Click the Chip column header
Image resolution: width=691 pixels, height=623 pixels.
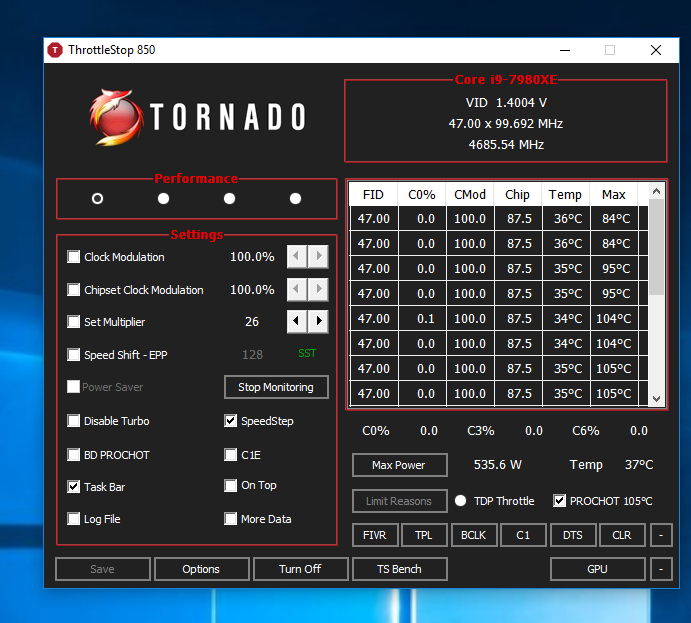click(517, 194)
